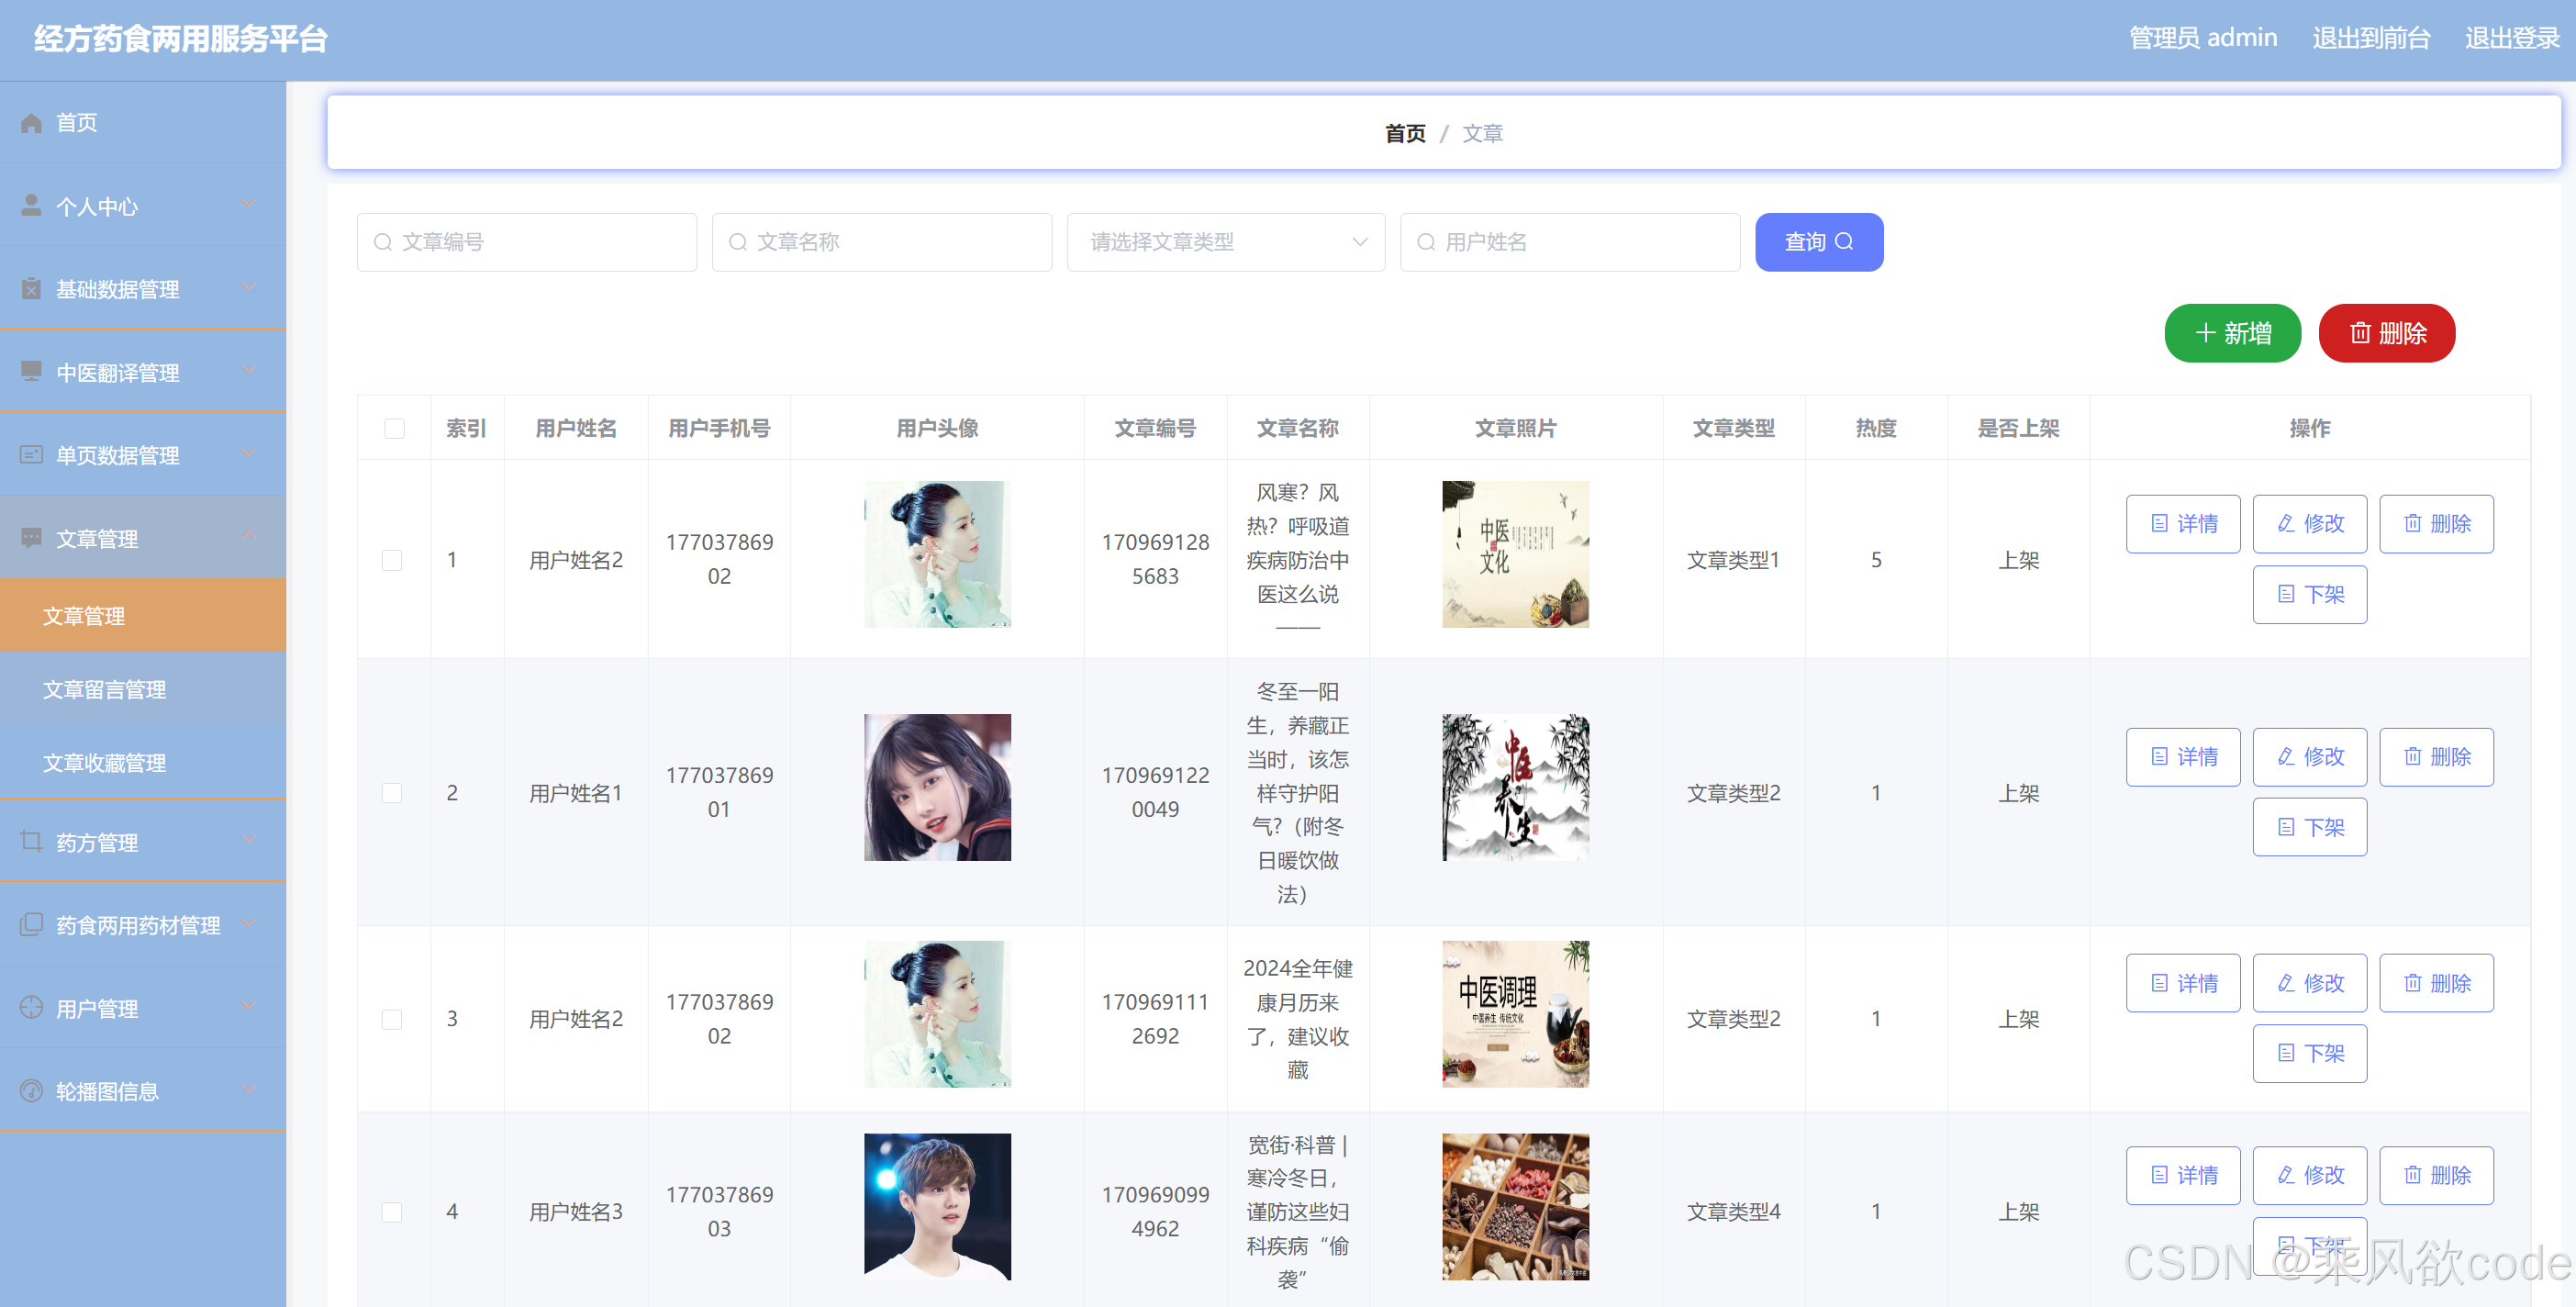This screenshot has width=2576, height=1307.
Task: Click 退出登录 link in top bar
Action: pyautogui.click(x=2511, y=38)
